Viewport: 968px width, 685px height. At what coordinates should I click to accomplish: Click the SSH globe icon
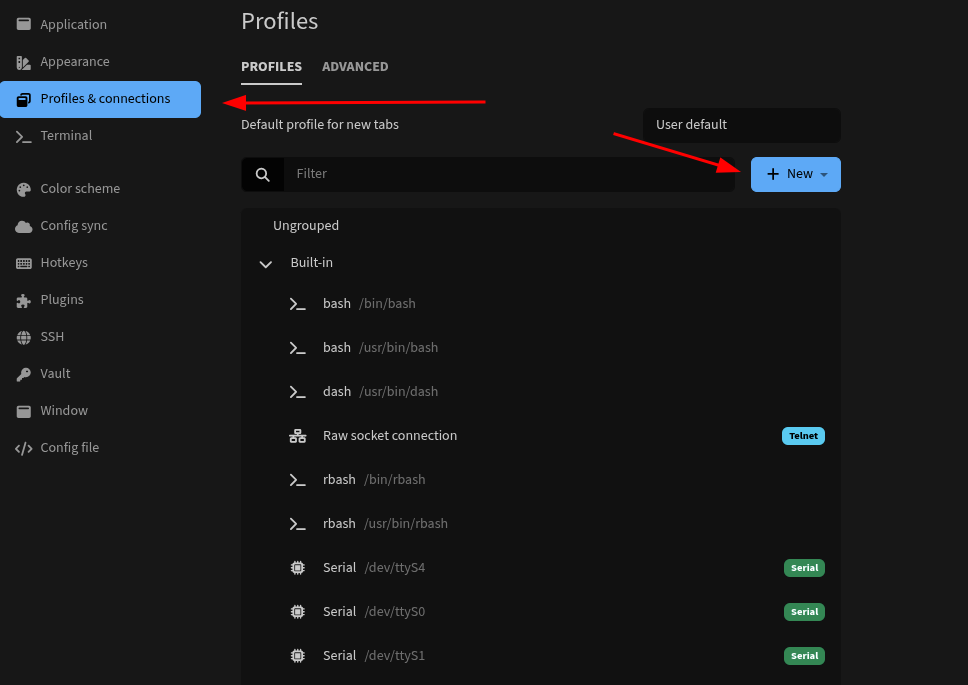pyautogui.click(x=24, y=337)
